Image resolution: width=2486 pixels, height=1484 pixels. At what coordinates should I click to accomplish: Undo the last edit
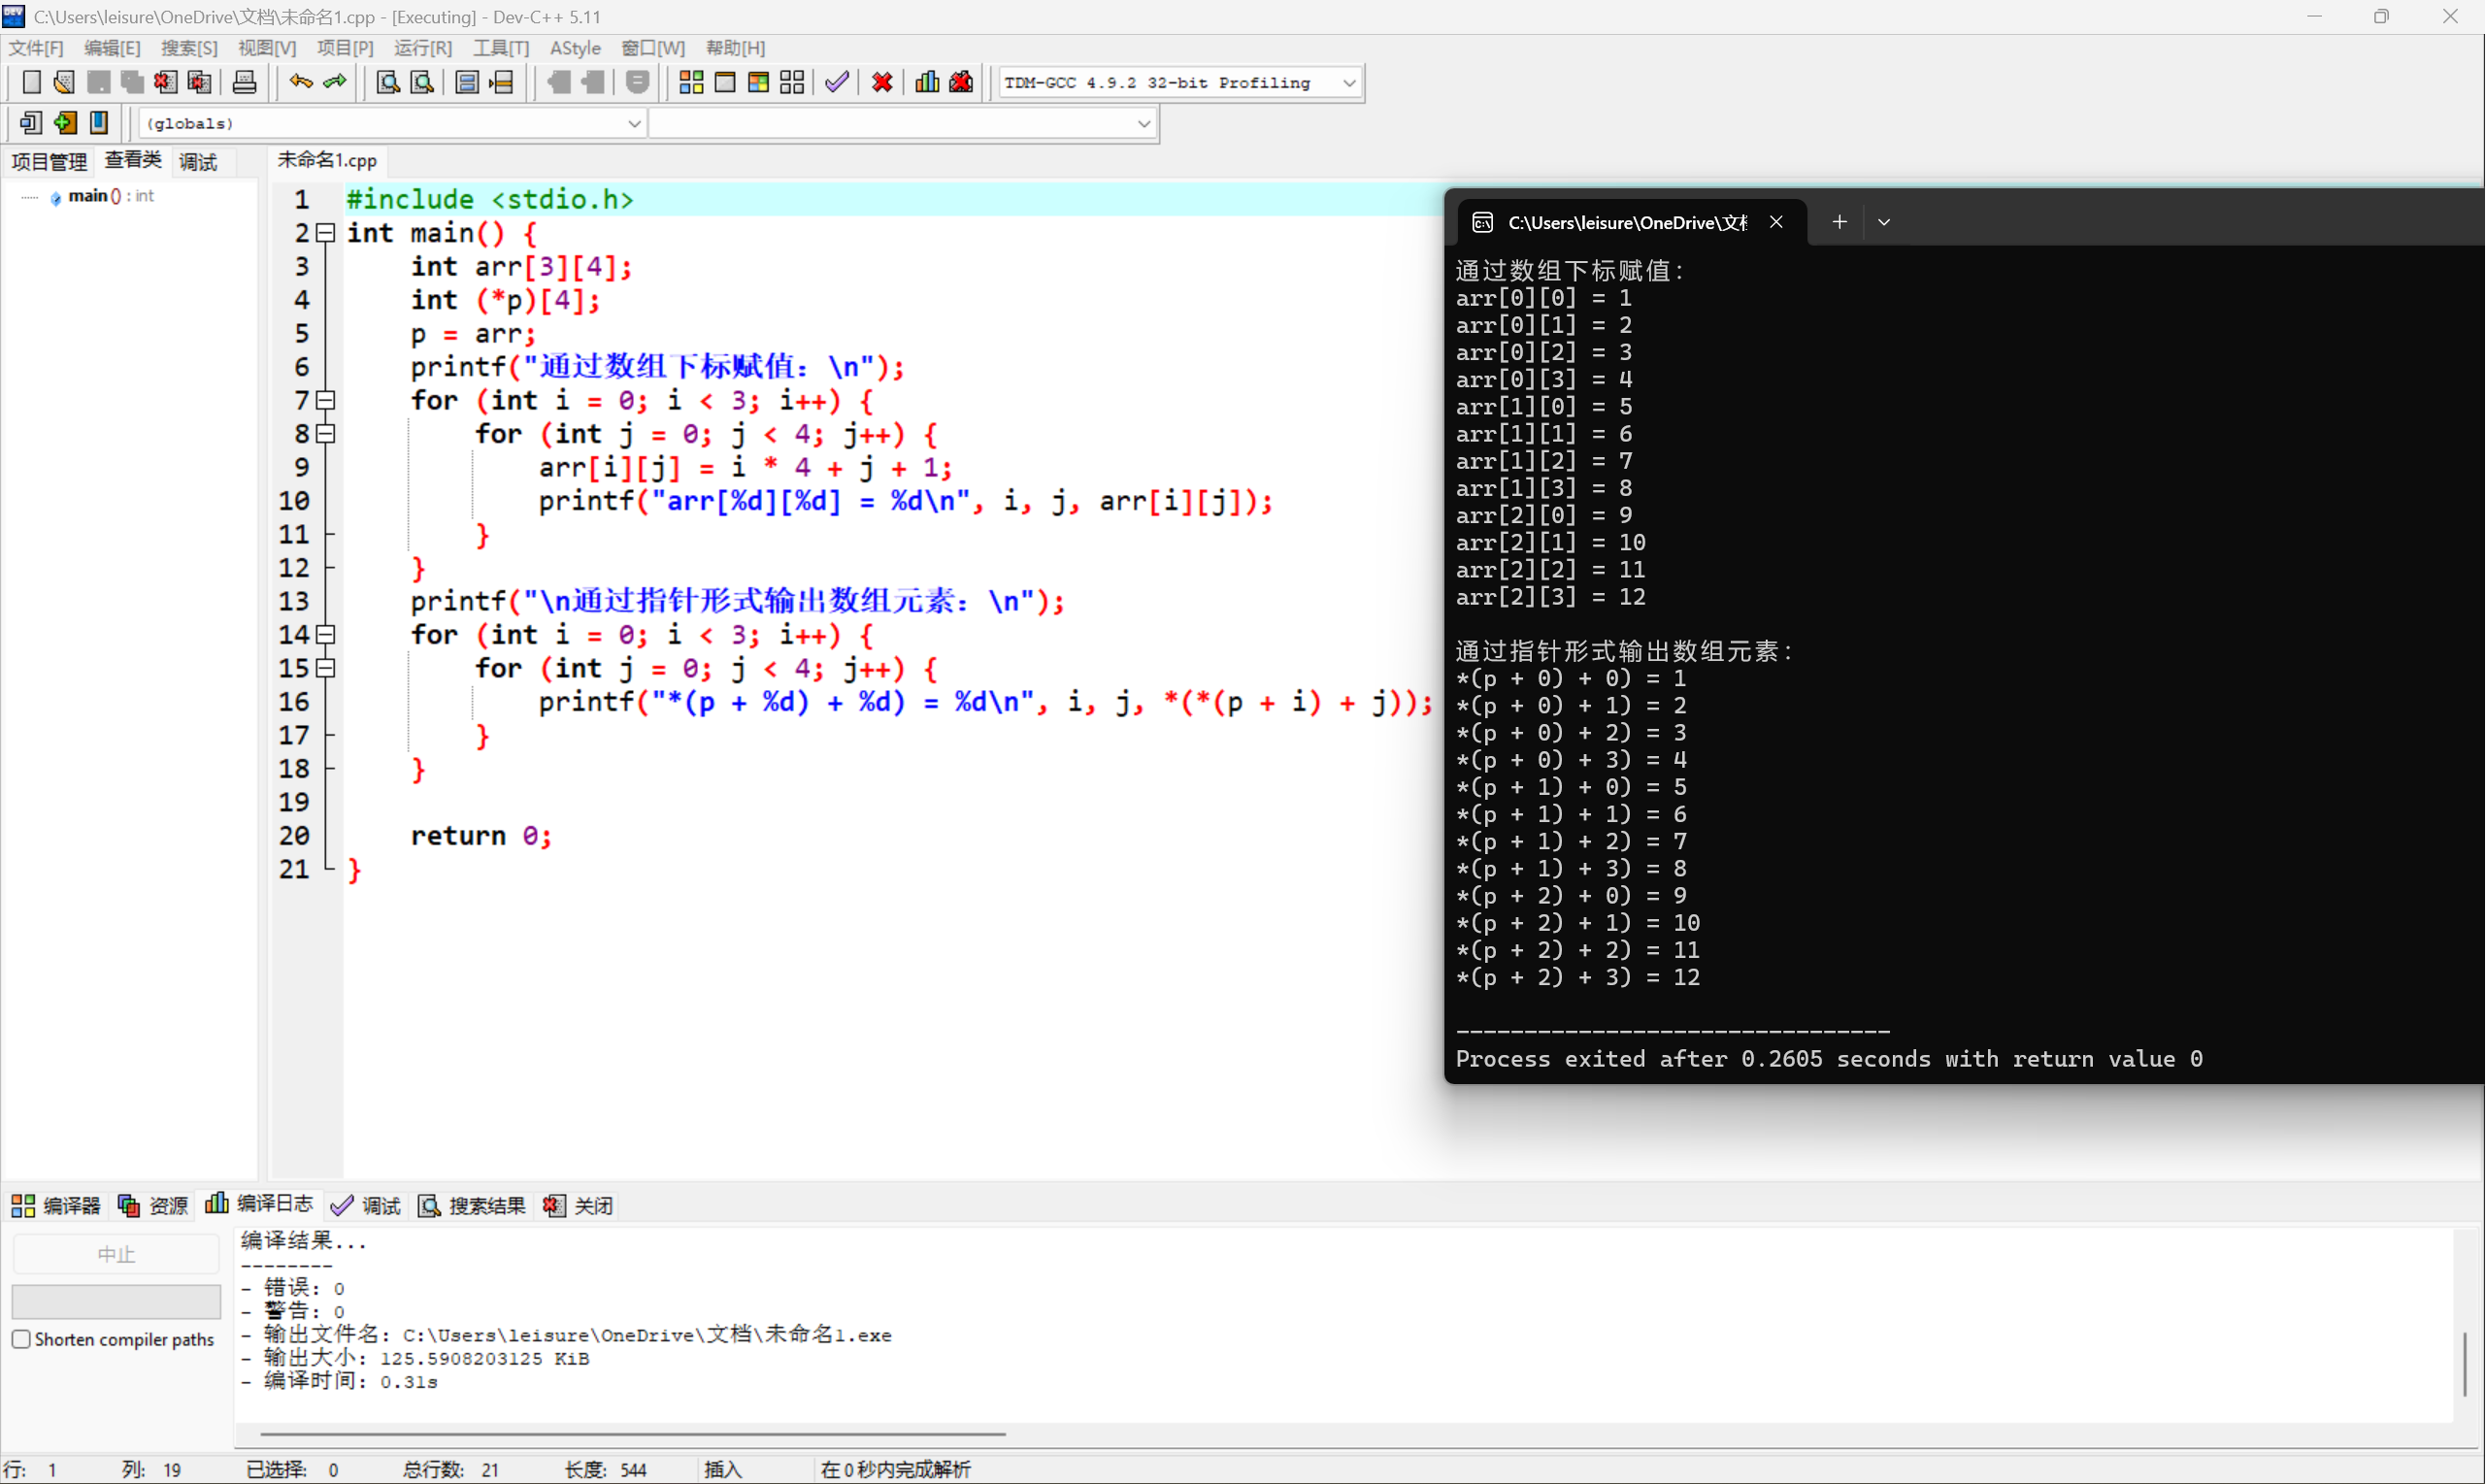[x=299, y=82]
